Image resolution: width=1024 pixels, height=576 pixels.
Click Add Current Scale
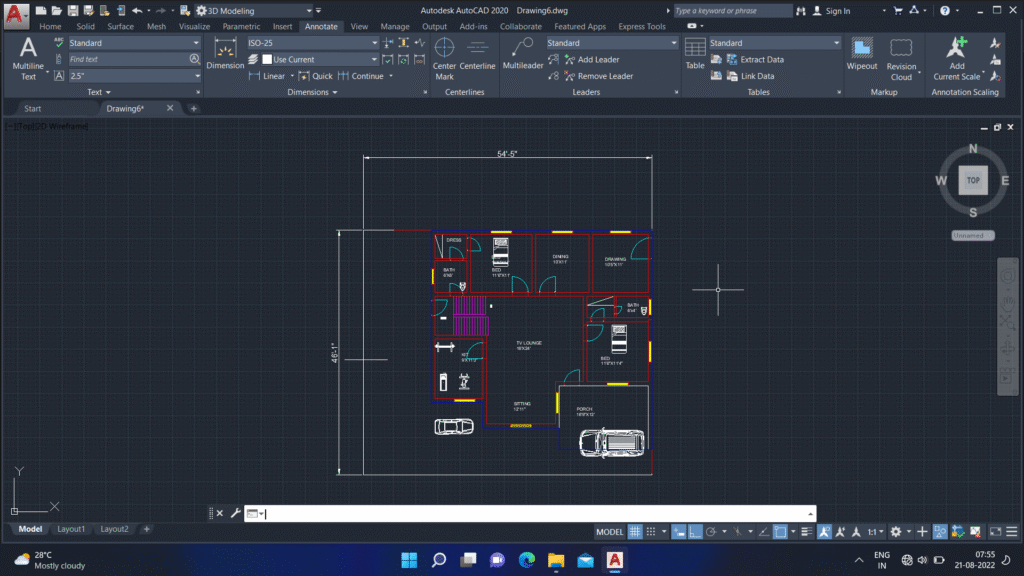click(x=957, y=59)
